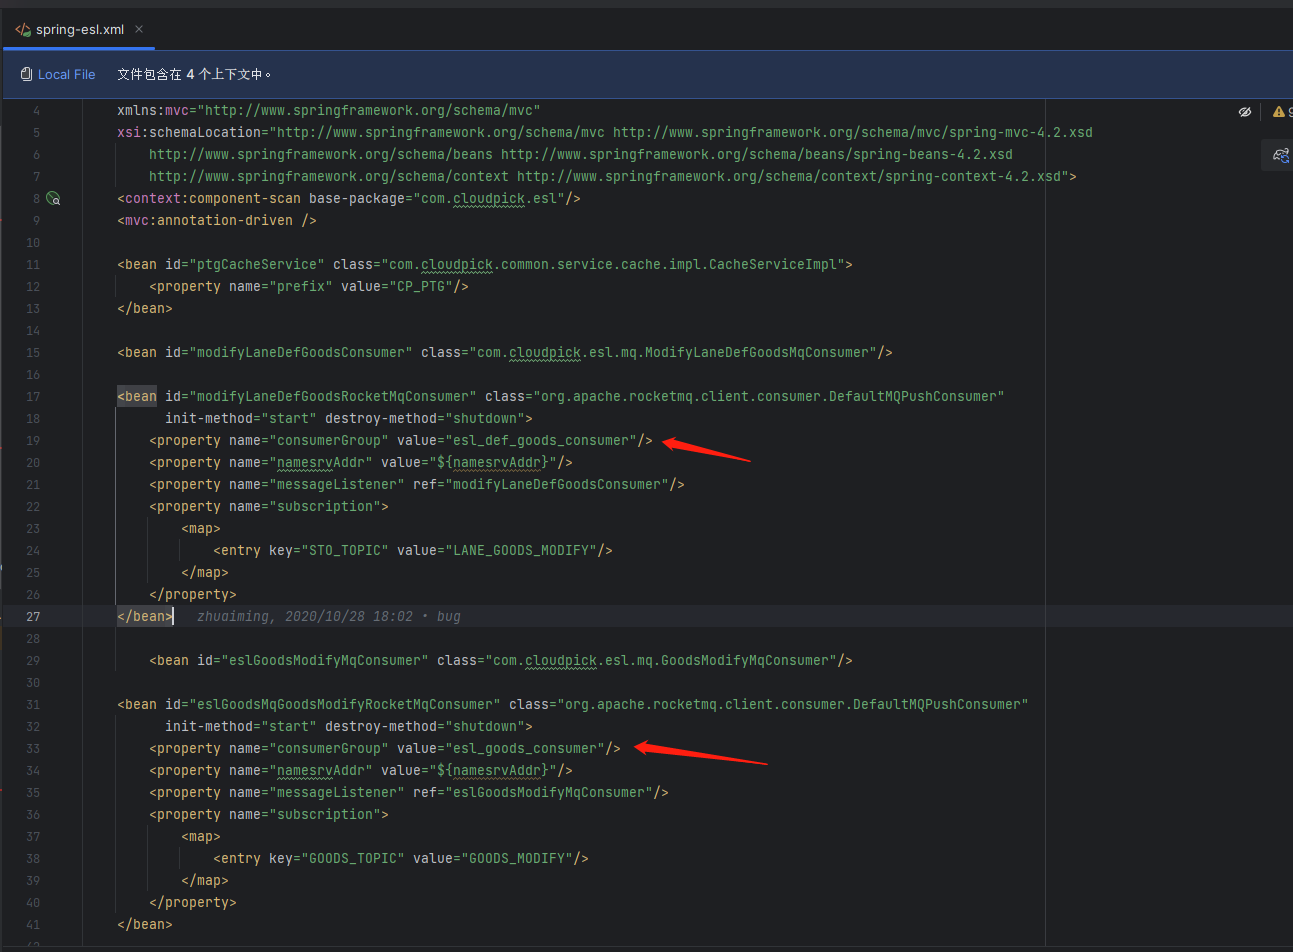Click line number 31 in the gutter
1293x952 pixels.
coord(34,704)
